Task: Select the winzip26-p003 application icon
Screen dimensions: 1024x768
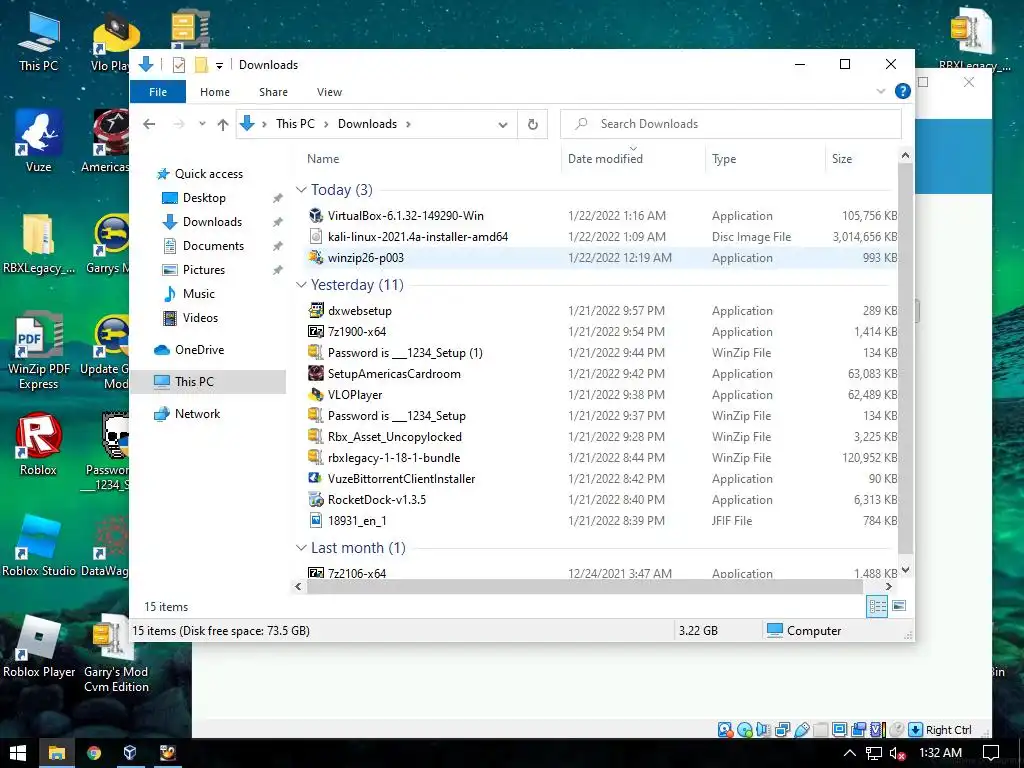Action: [316, 257]
